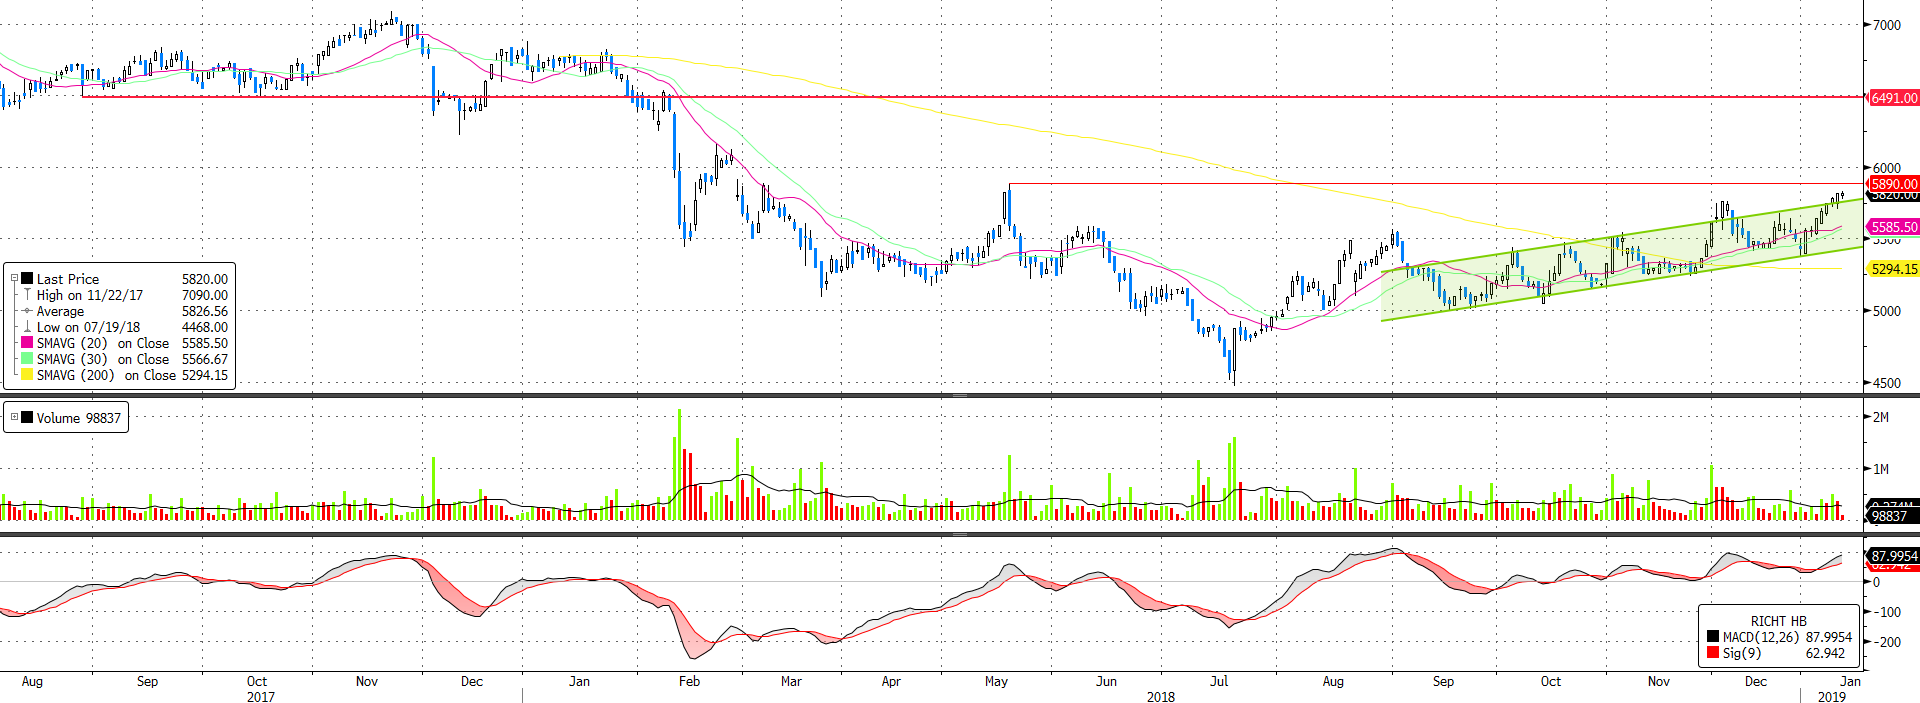The image size is (1920, 703).
Task: Click the yellow SMAVG (200) swatch
Action: (x=28, y=375)
